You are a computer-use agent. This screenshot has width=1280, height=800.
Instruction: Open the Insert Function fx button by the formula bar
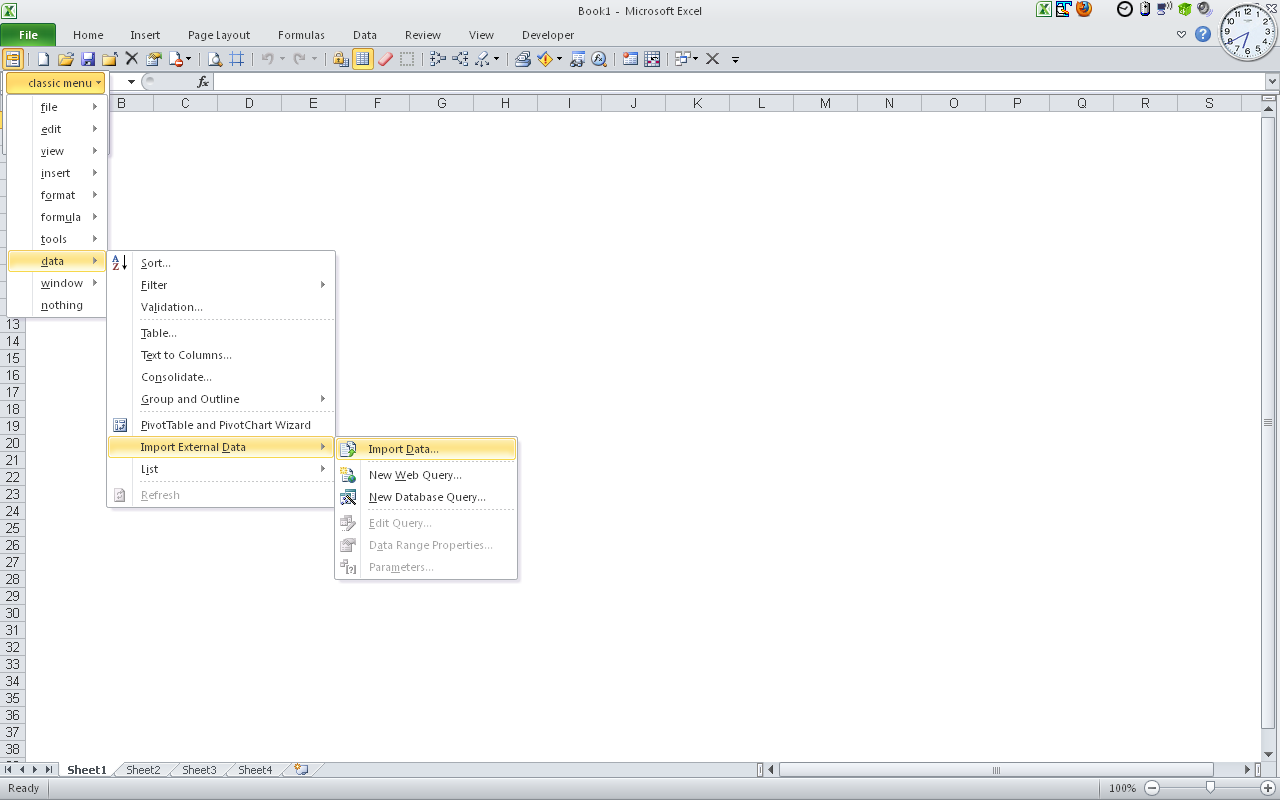pos(203,82)
